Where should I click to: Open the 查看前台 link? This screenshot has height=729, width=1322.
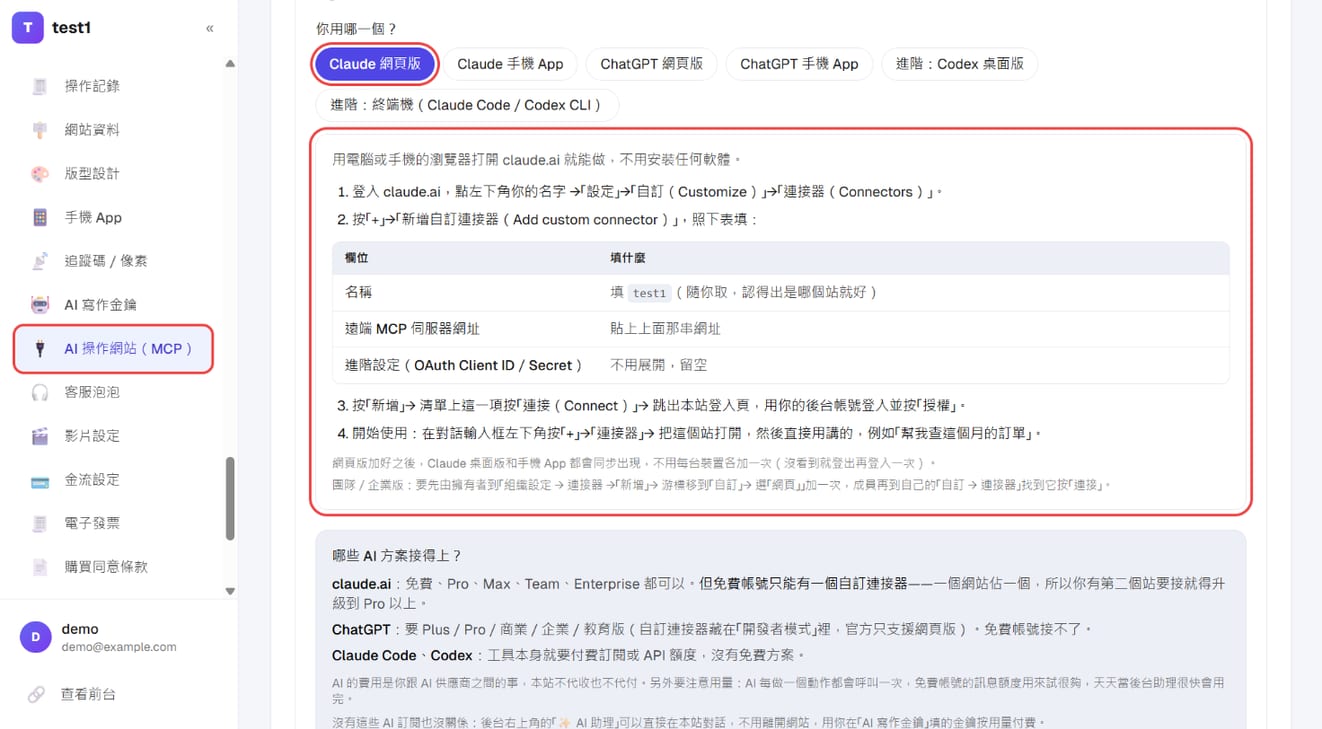pos(88,694)
